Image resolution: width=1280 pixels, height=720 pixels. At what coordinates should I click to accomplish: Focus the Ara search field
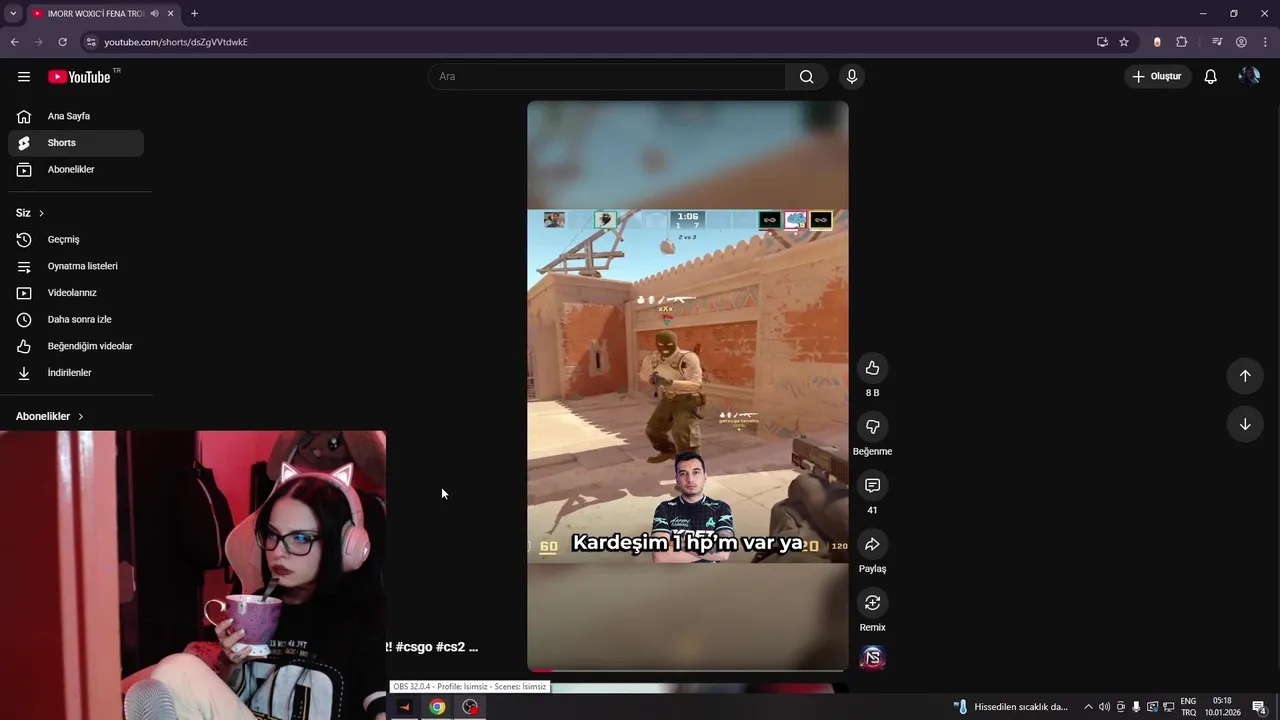point(607,77)
